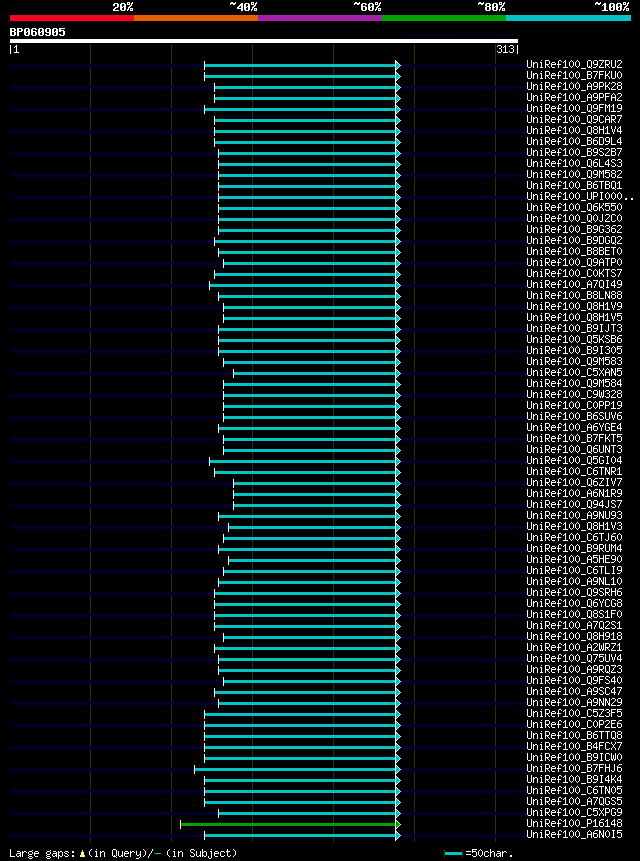Click the UniRef100_C6TNR1 label
Viewport: 640px width, 861px height.
coord(574,471)
